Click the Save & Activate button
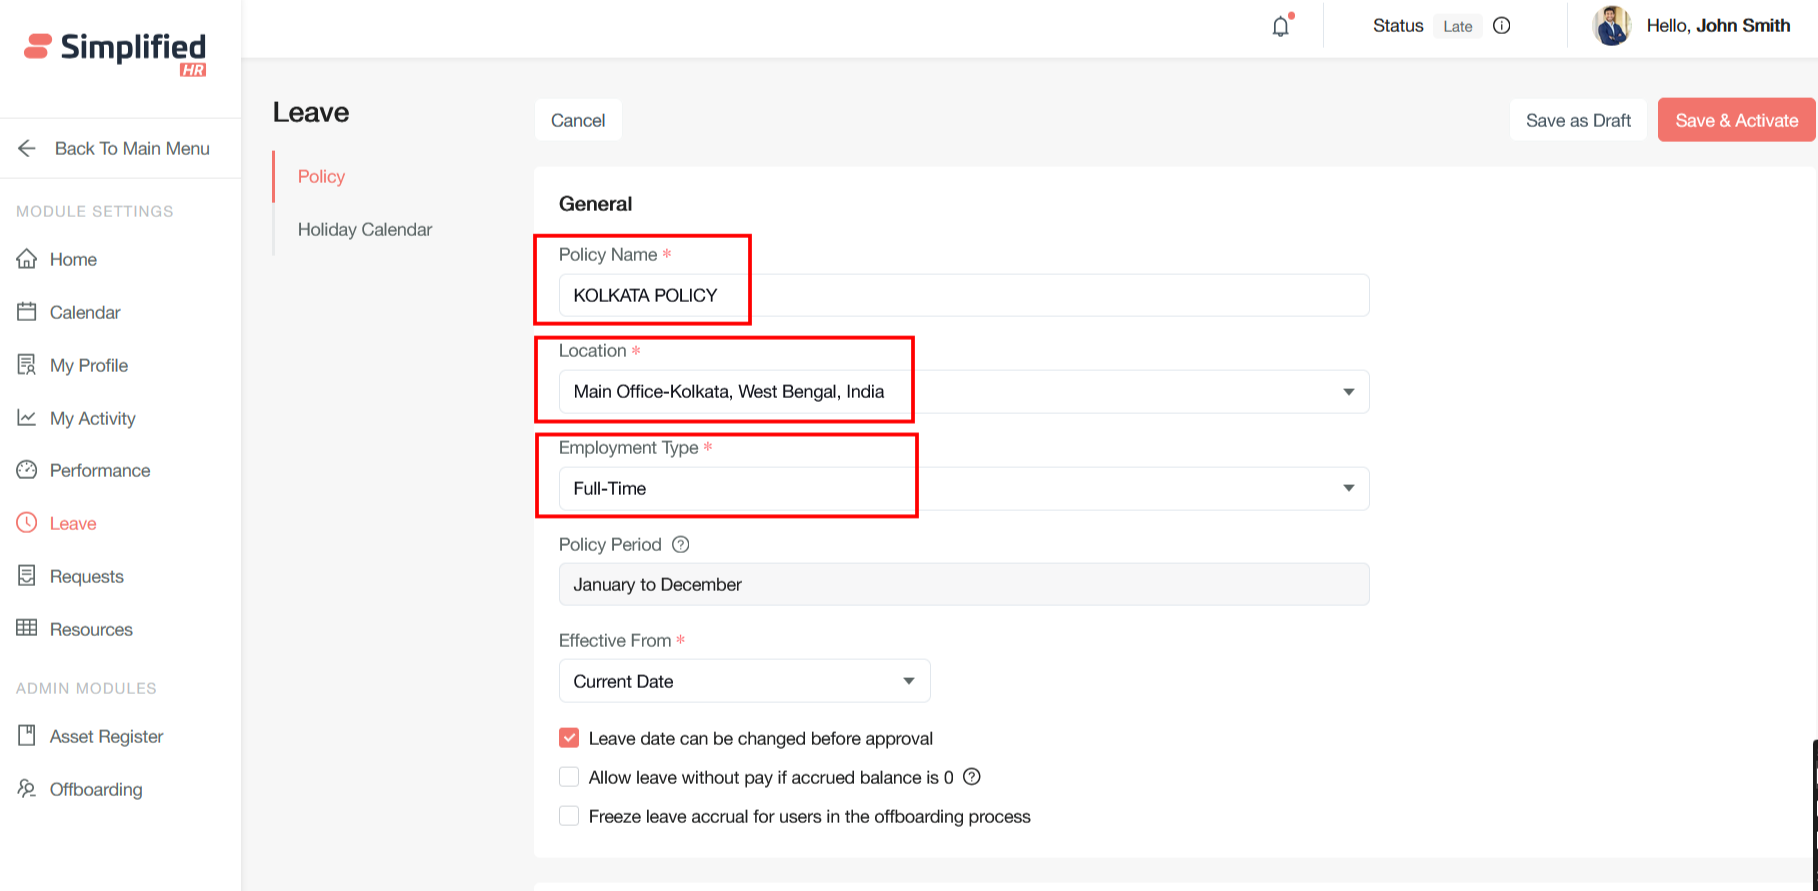The height and width of the screenshot is (891, 1818). (1735, 120)
